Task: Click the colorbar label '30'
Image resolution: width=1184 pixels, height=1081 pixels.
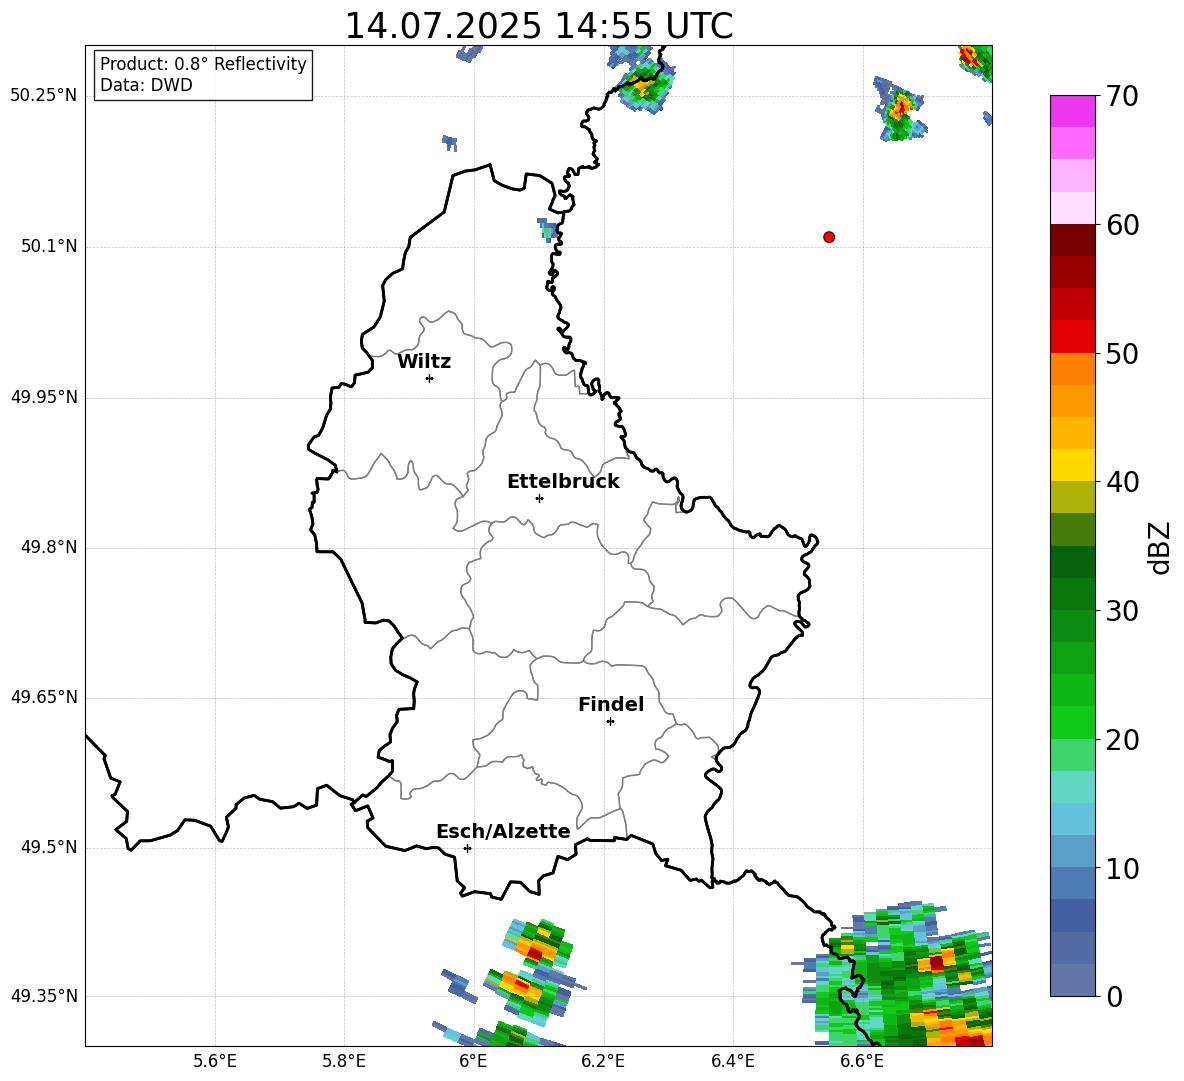Action: pyautogui.click(x=1122, y=611)
